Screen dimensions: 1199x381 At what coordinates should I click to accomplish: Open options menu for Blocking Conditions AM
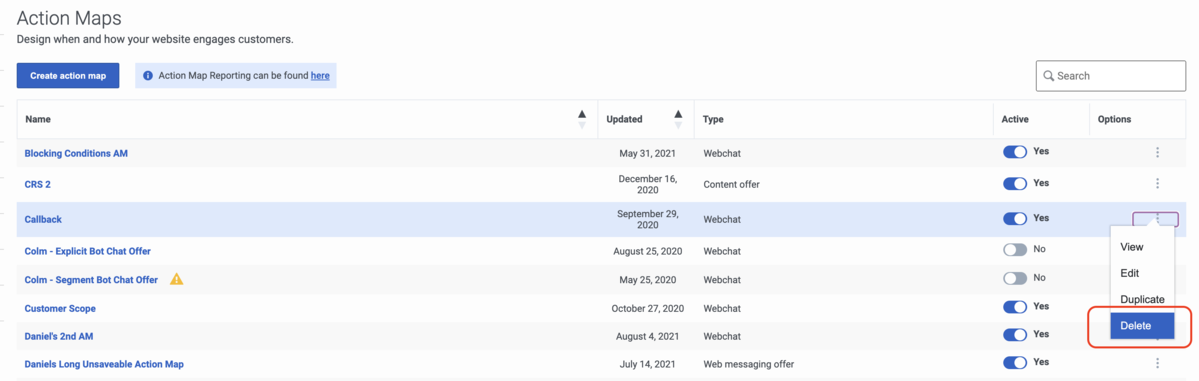pyautogui.click(x=1157, y=152)
